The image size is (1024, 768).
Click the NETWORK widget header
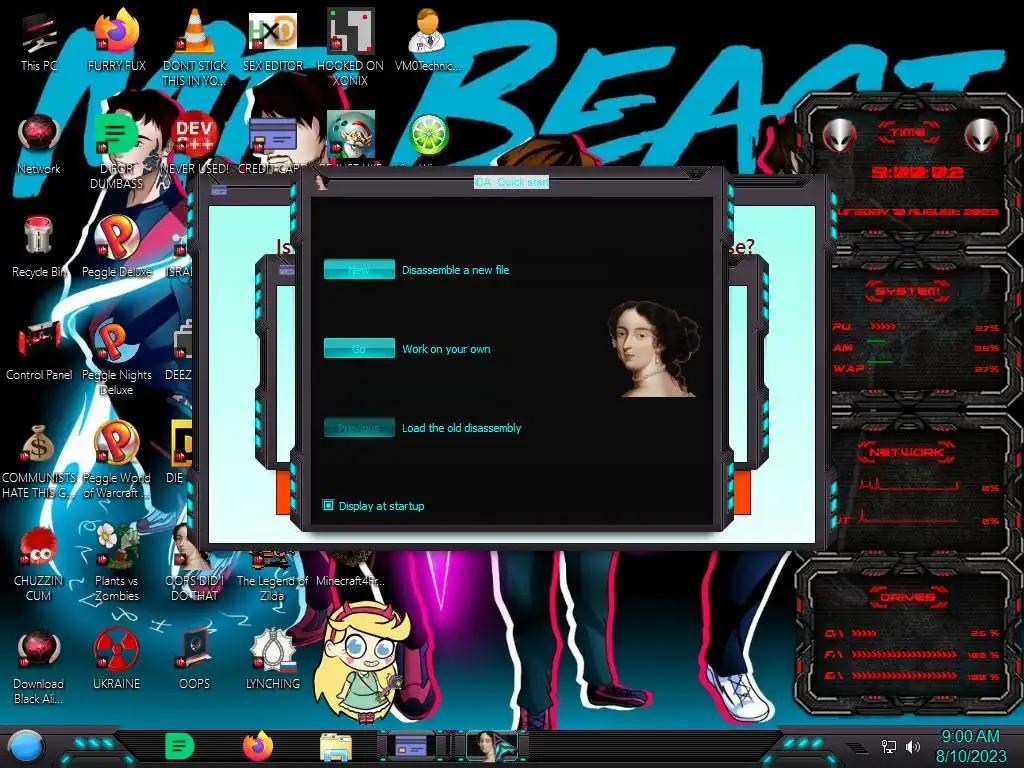click(x=906, y=452)
